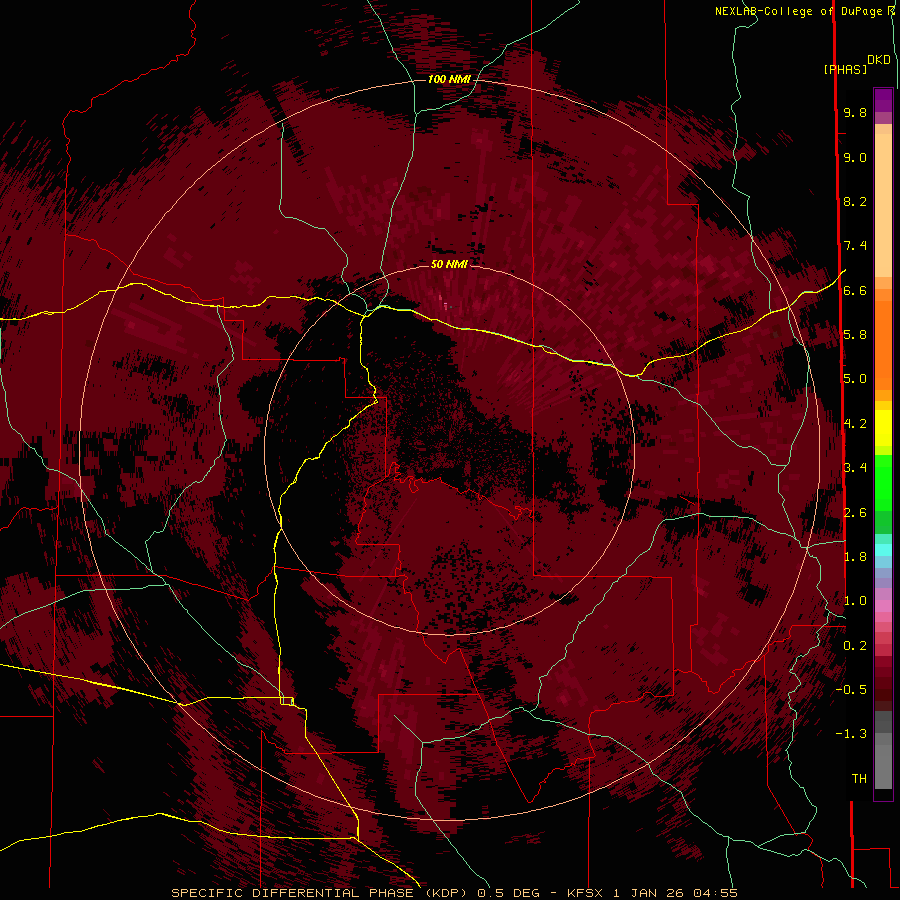Click the 1.8 colorbar value

pyautogui.click(x=855, y=557)
